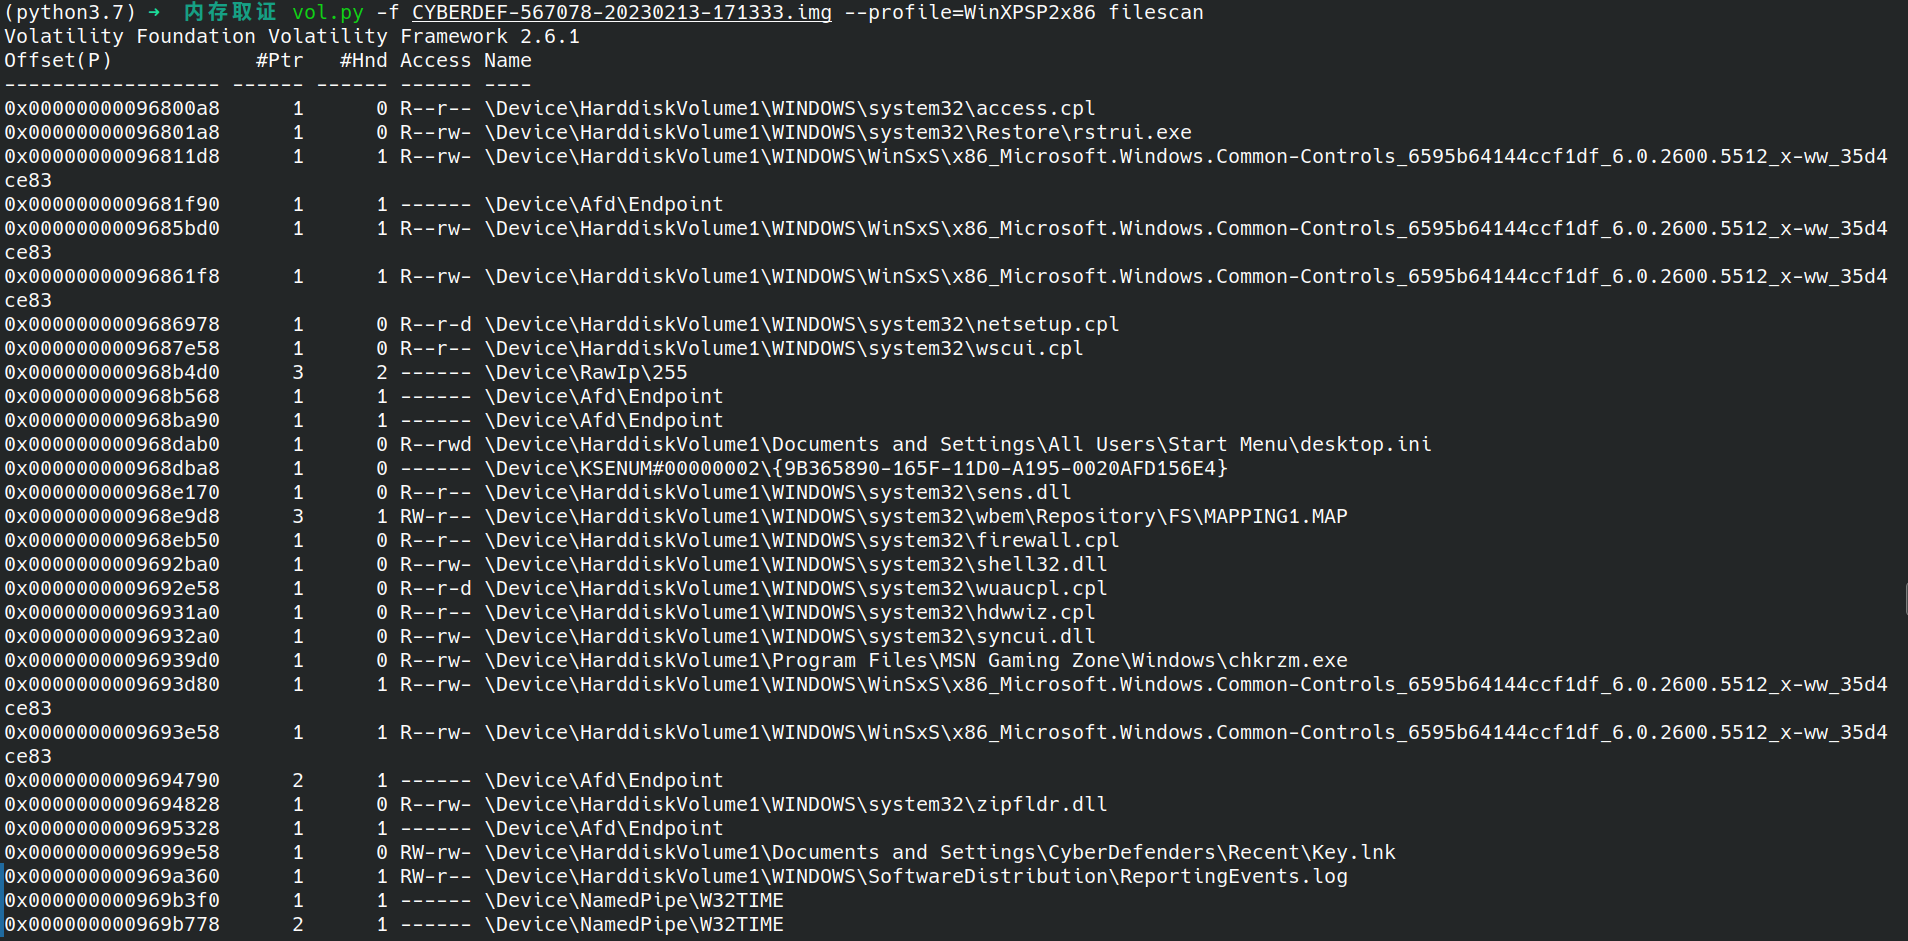Click the ReportingEvents.log path entry
Viewport: 1908px width, 941px height.
pyautogui.click(x=915, y=877)
